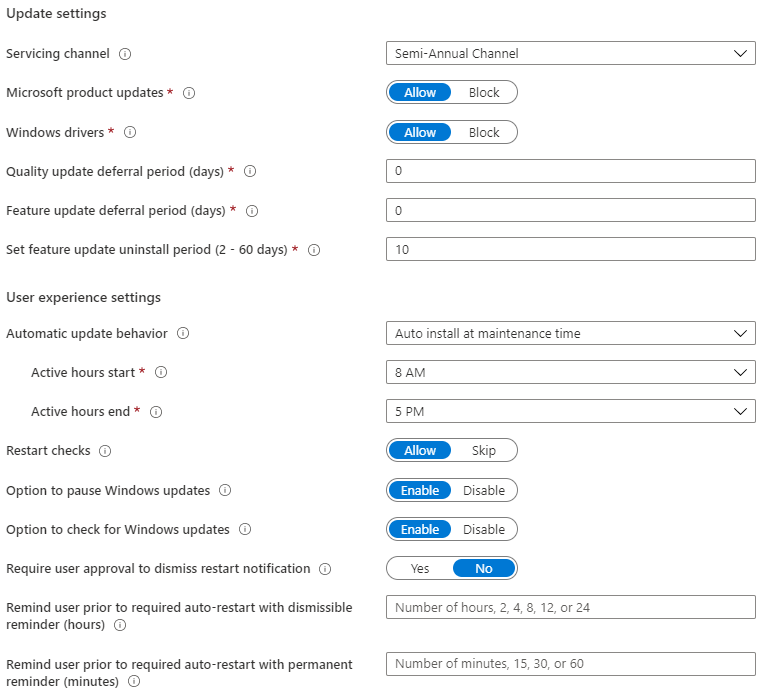783x698 pixels.
Task: Show info tooltip for Active hours start
Action: point(161,373)
